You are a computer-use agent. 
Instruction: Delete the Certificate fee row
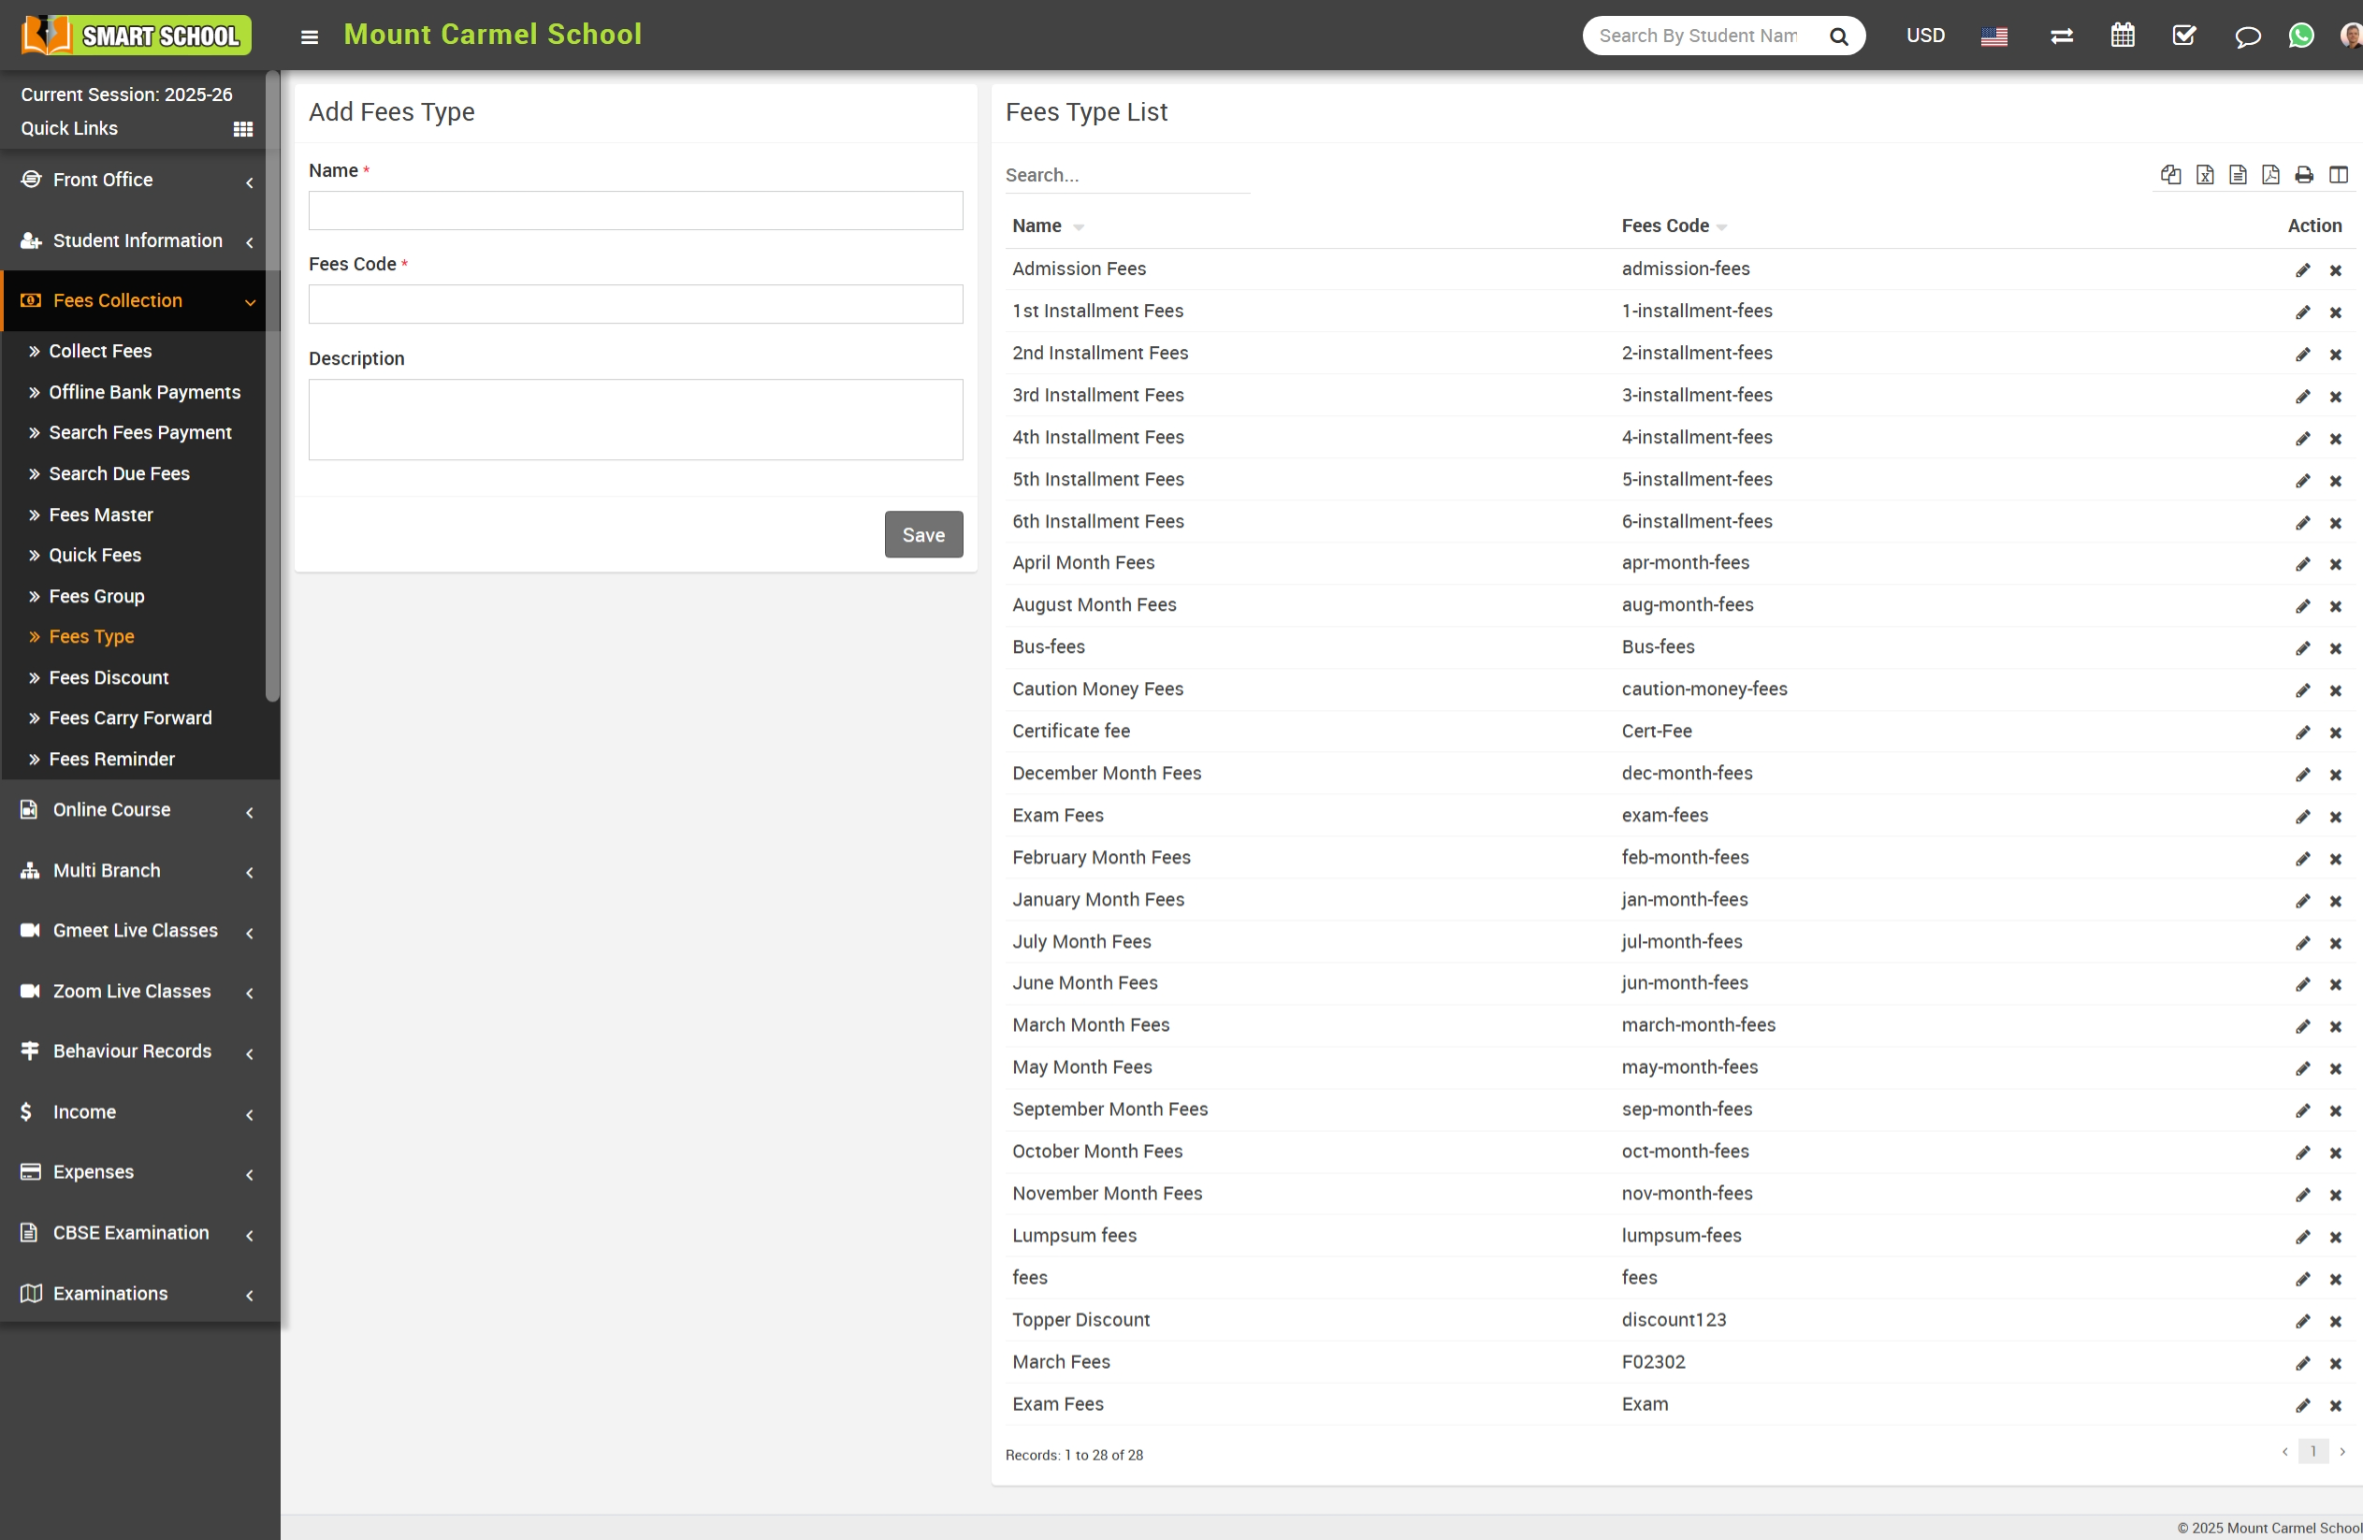pyautogui.click(x=2335, y=732)
